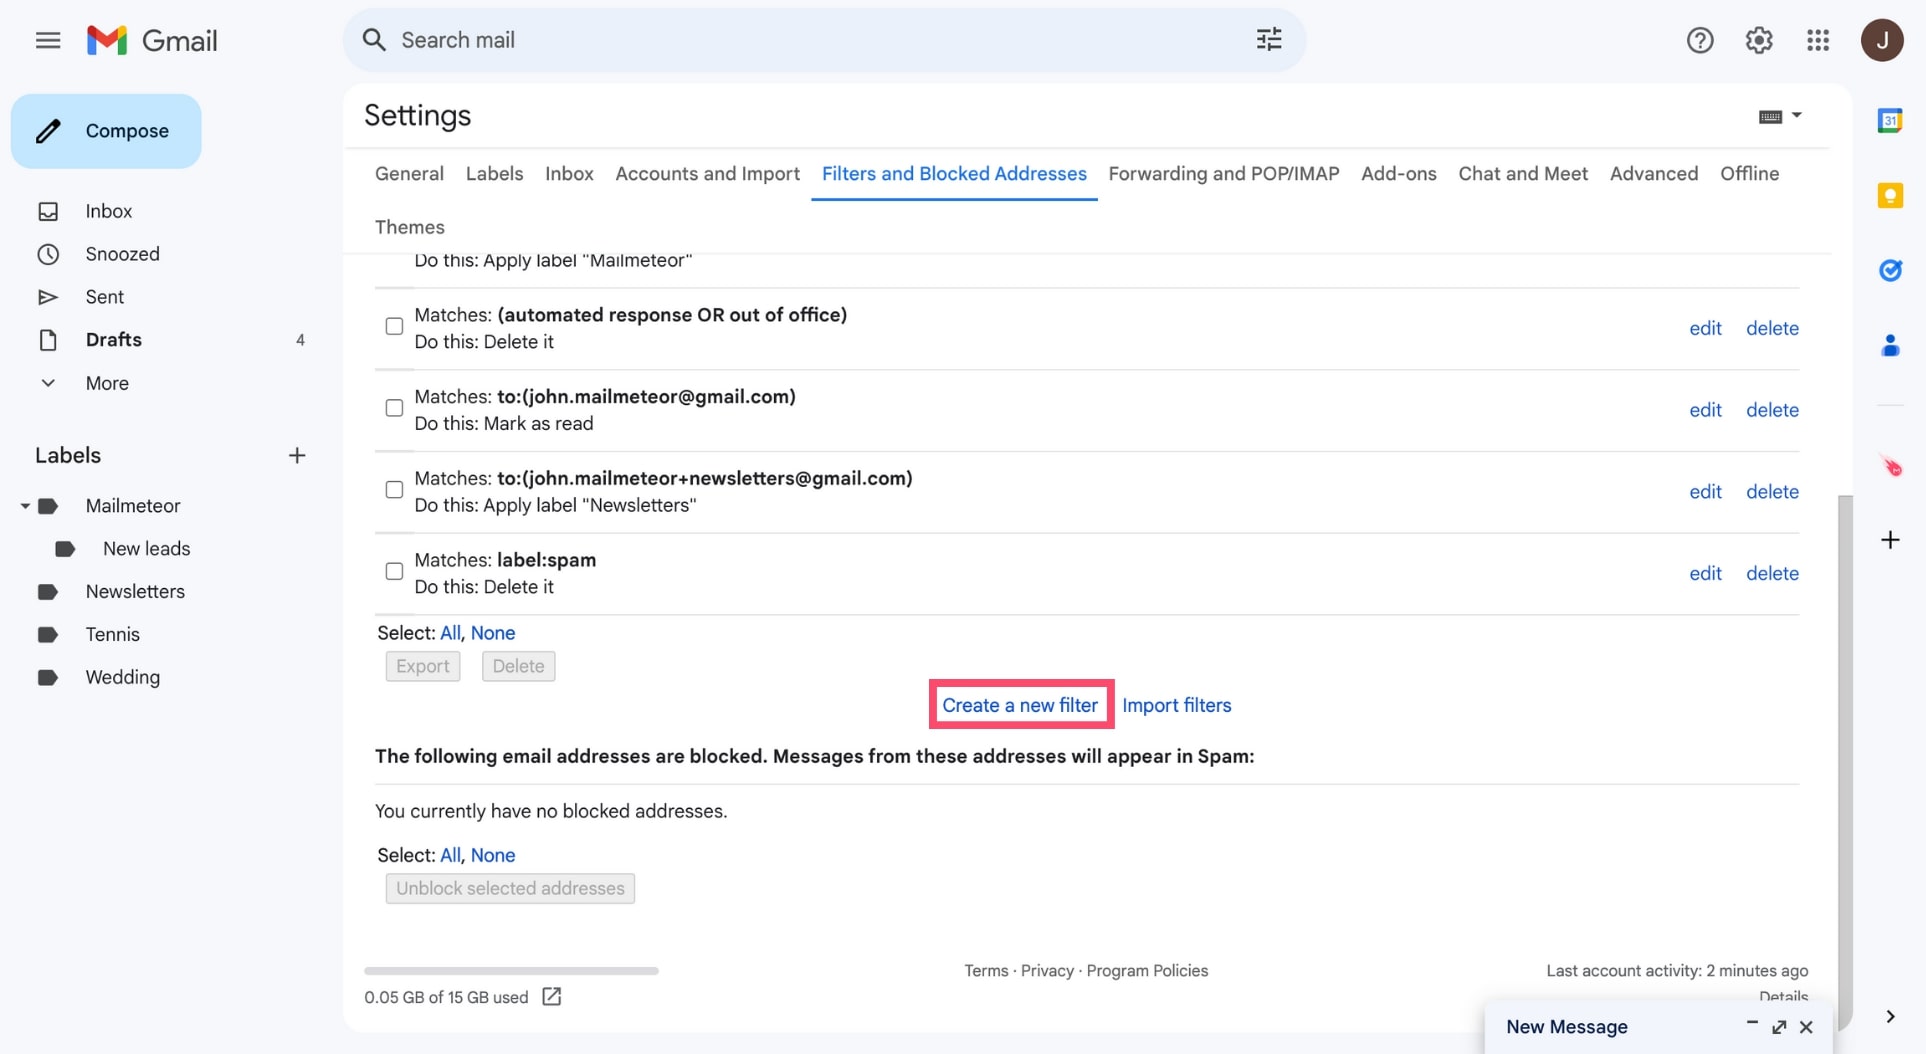1926x1054 pixels.
Task: Expand the New Message compose window
Action: (1779, 1027)
